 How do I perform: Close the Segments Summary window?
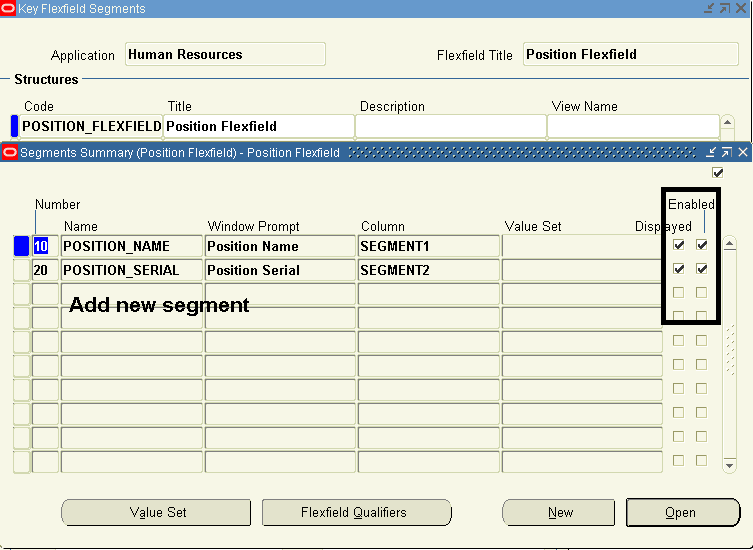click(742, 153)
